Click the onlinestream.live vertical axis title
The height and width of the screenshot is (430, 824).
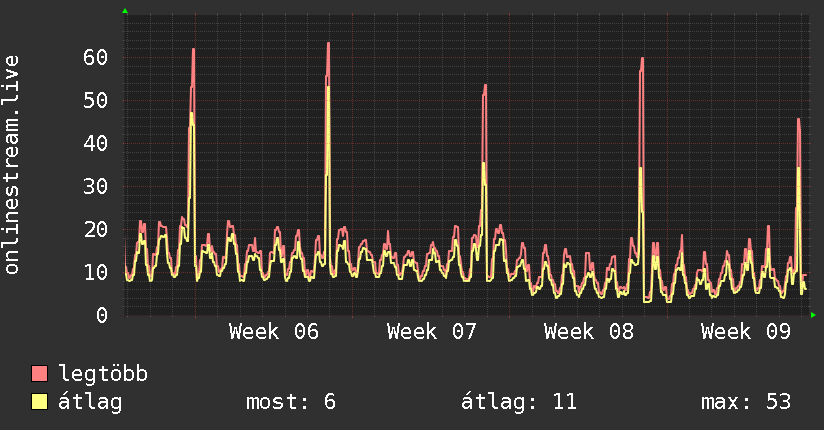(x=12, y=165)
